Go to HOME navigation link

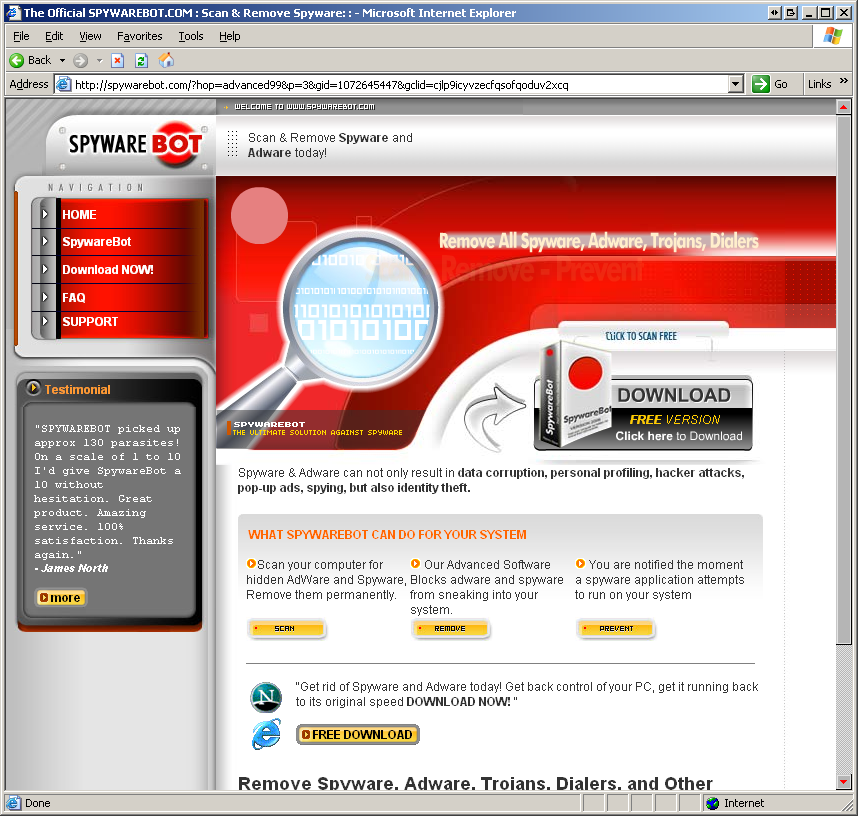[x=79, y=215]
